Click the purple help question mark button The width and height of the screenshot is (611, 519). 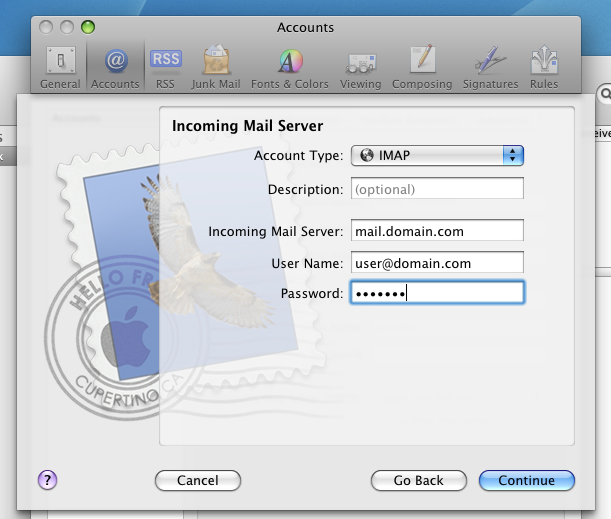pos(46,480)
